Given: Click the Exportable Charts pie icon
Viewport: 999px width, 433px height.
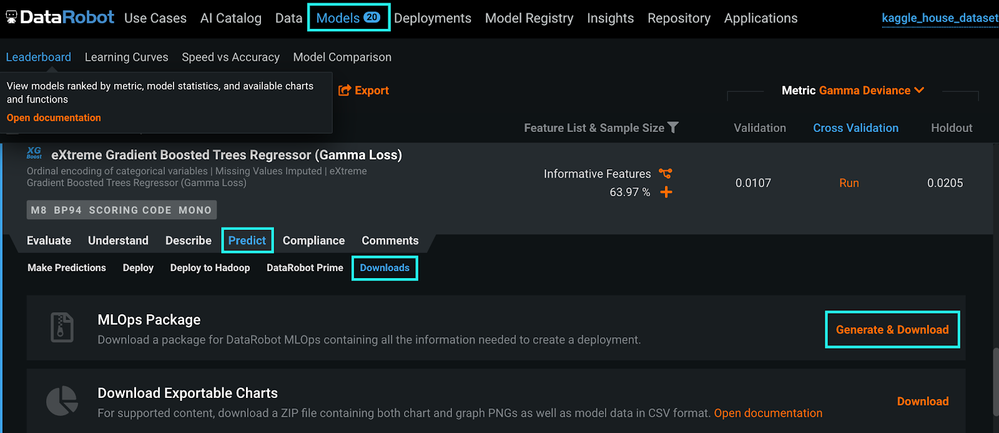Looking at the screenshot, I should (x=62, y=401).
